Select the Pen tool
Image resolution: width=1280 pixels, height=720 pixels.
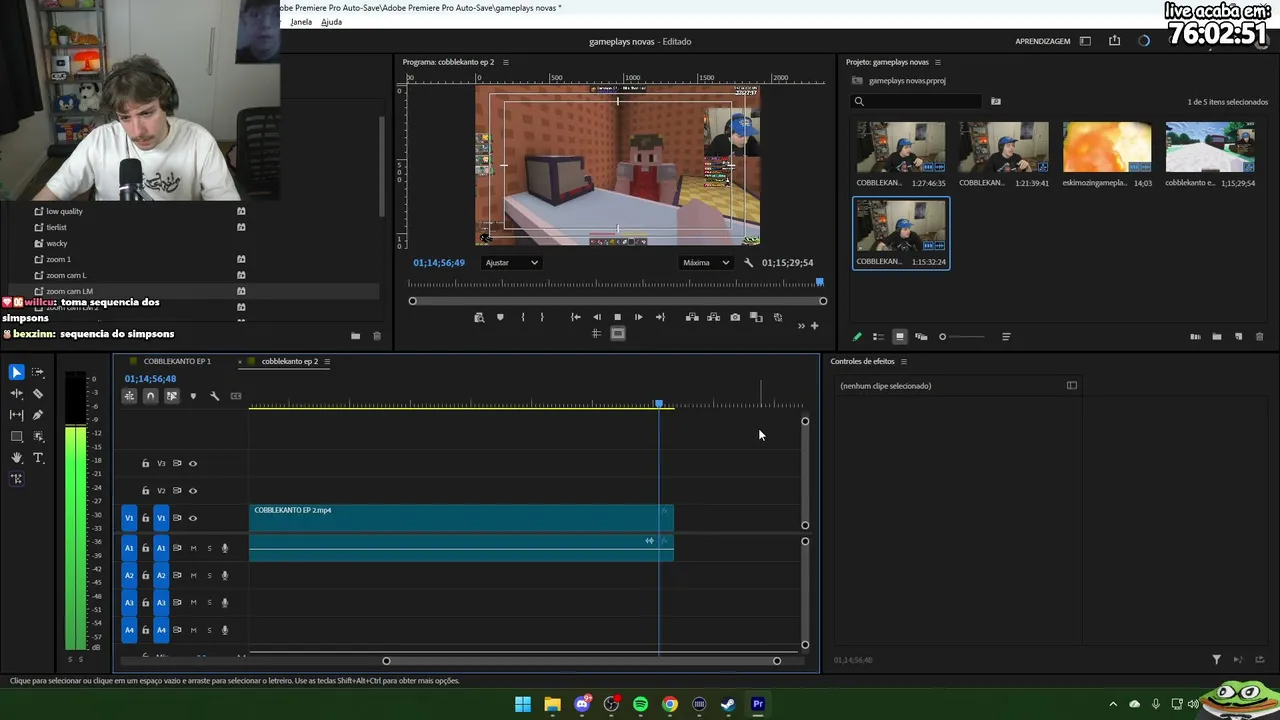(38, 415)
